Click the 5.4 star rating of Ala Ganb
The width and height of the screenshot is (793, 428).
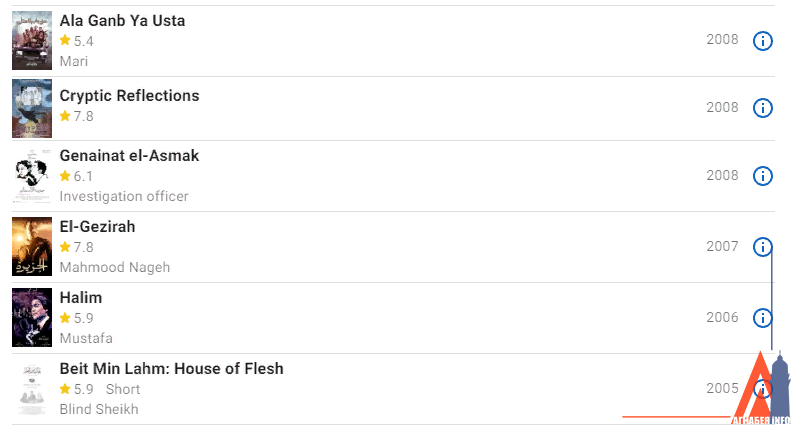click(76, 41)
